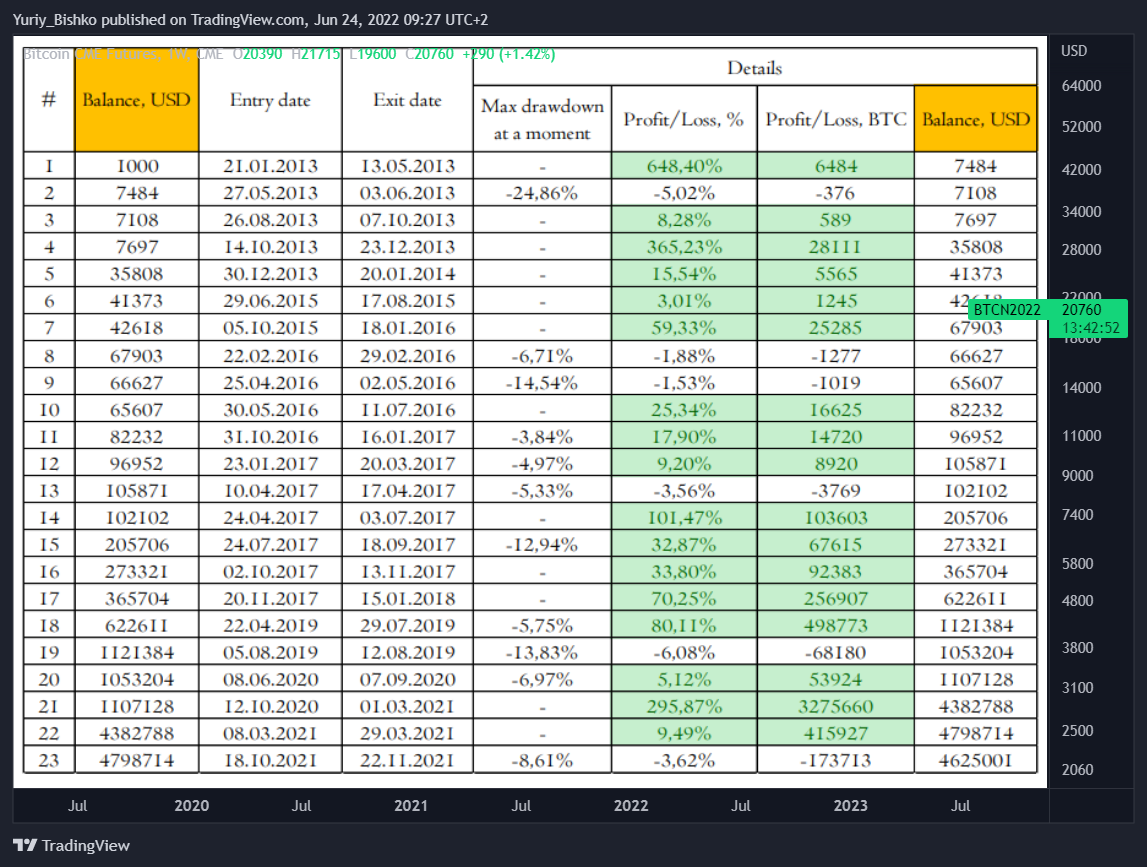Click the -3,56% loss cell
This screenshot has height=867, width=1147.
point(684,491)
